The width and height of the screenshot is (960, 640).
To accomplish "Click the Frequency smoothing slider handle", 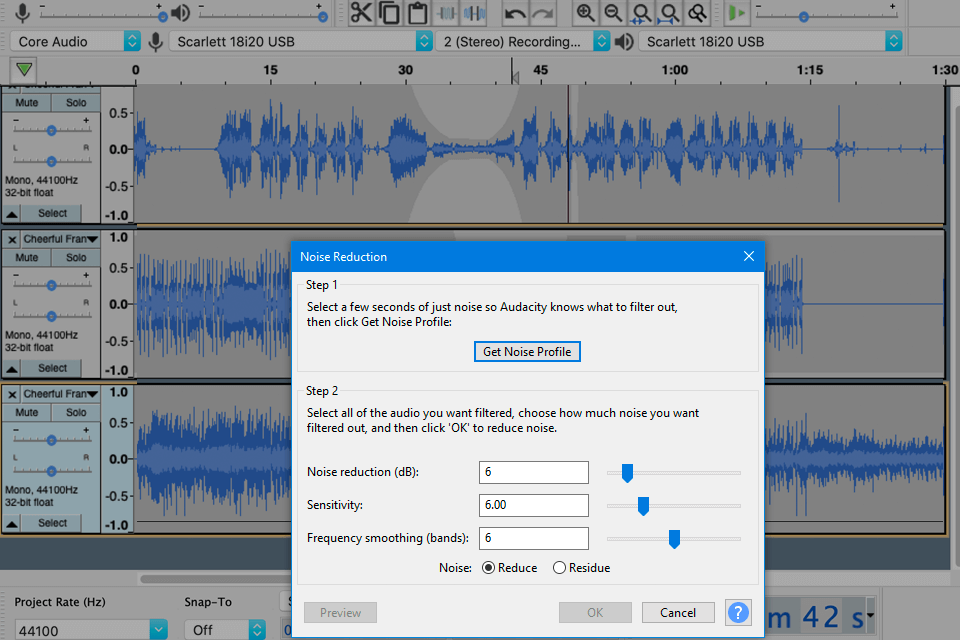I will coord(674,539).
